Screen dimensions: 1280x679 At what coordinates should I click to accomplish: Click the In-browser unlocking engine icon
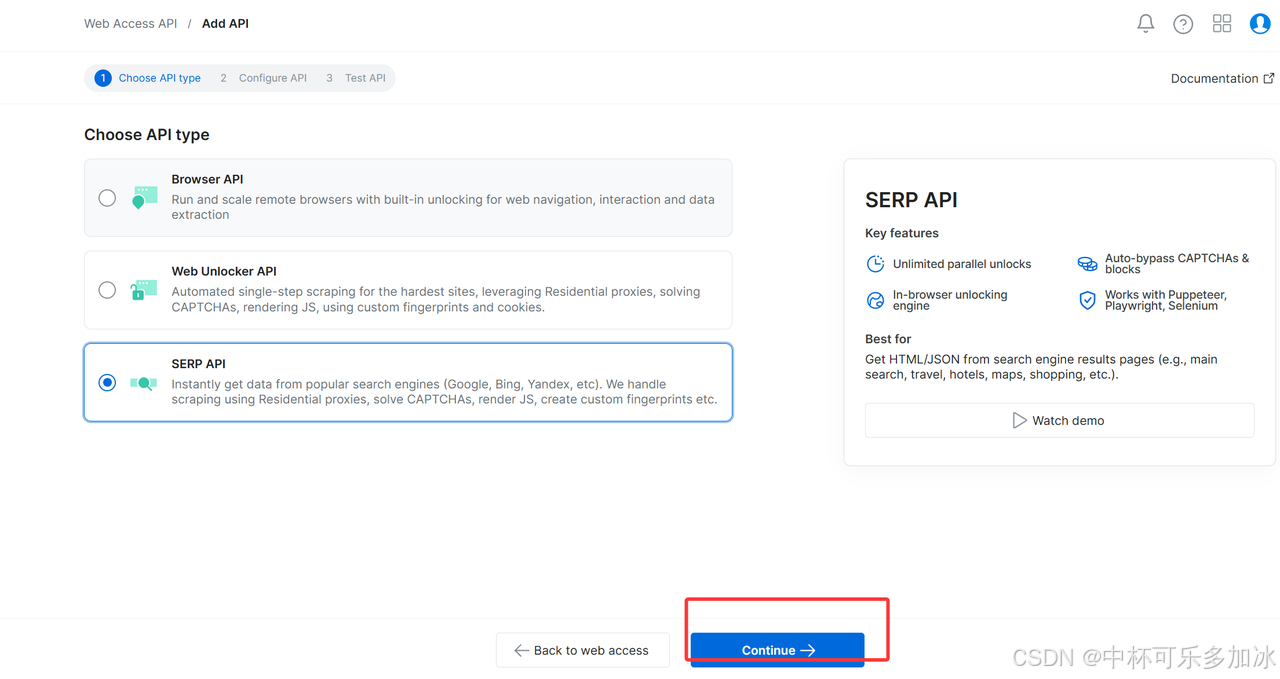click(875, 300)
